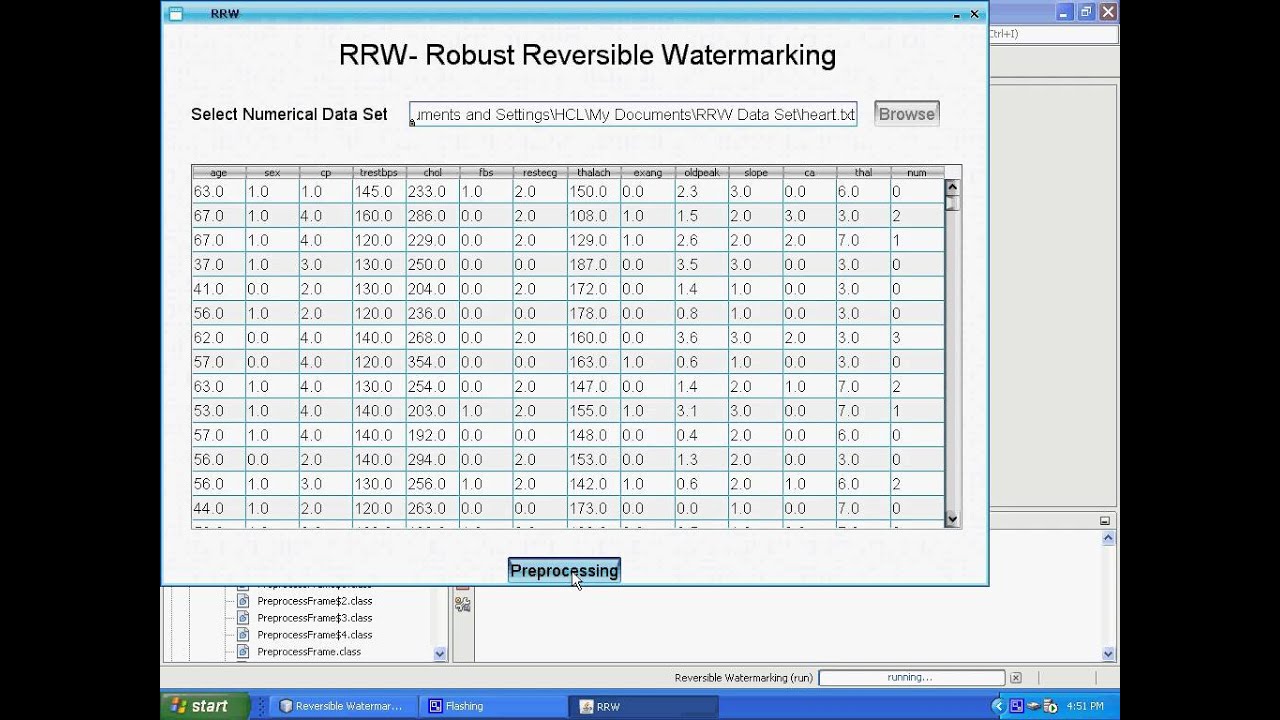1280x720 pixels.
Task: Click the PreprocessFrame.class file icon
Action: [243, 652]
